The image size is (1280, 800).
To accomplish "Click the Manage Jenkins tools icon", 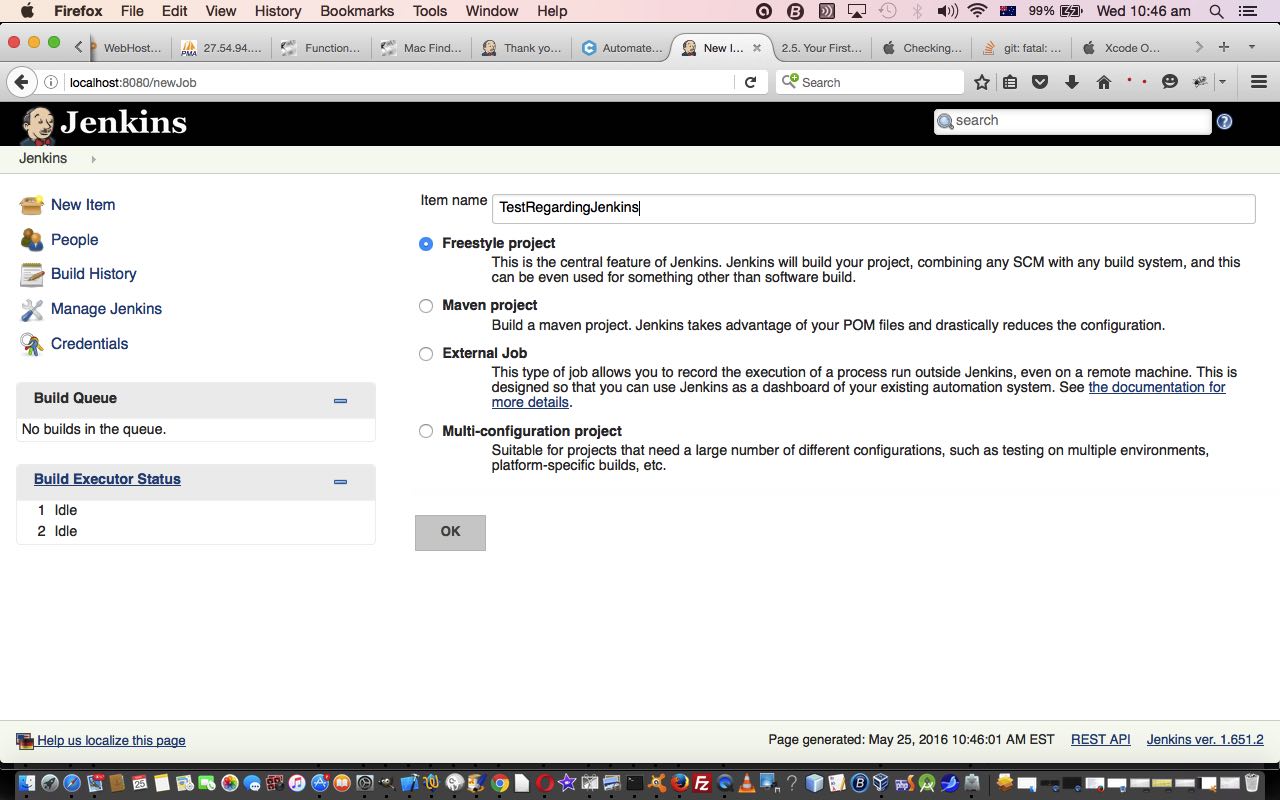I will tap(32, 309).
